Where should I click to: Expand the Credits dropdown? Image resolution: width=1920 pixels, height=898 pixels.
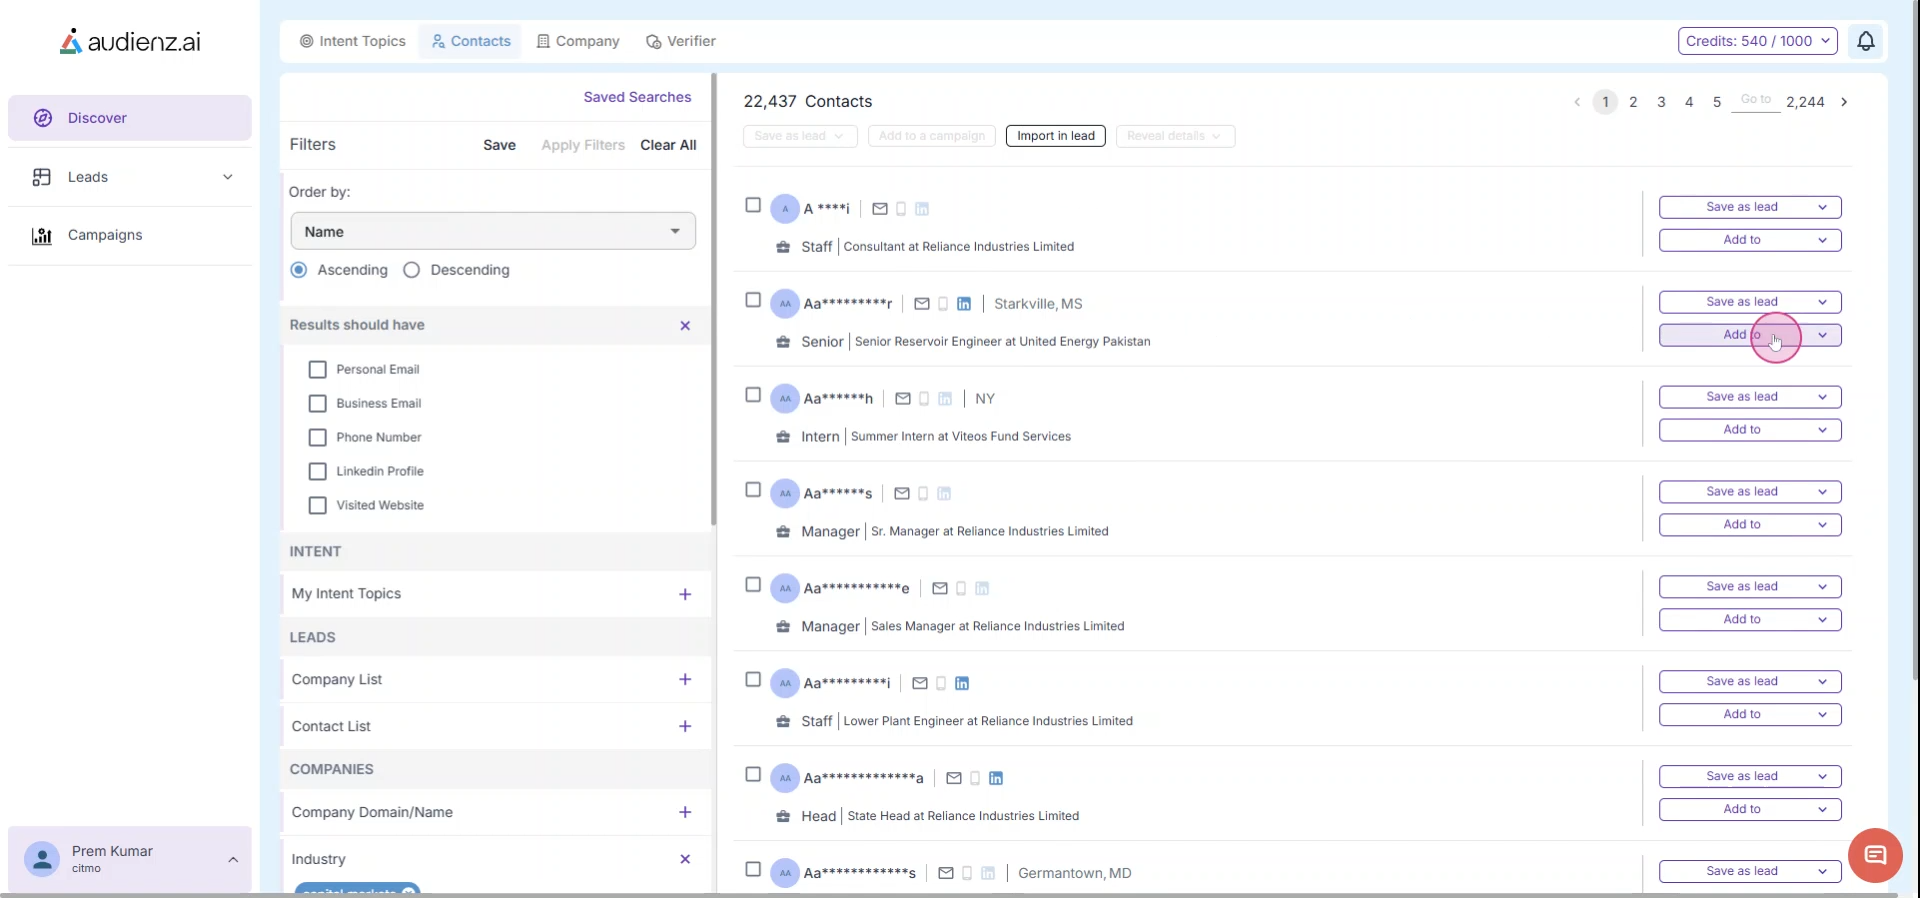pyautogui.click(x=1757, y=41)
